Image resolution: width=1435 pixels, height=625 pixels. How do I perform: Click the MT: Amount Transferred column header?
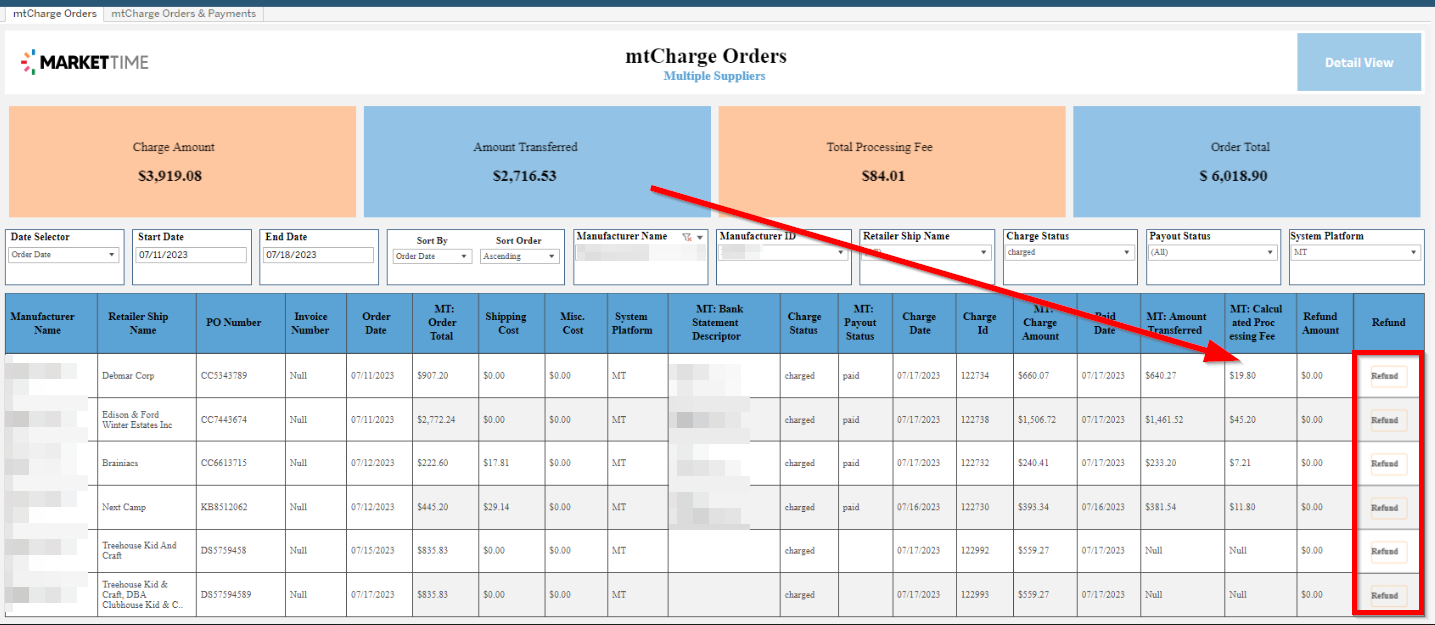tap(1182, 323)
